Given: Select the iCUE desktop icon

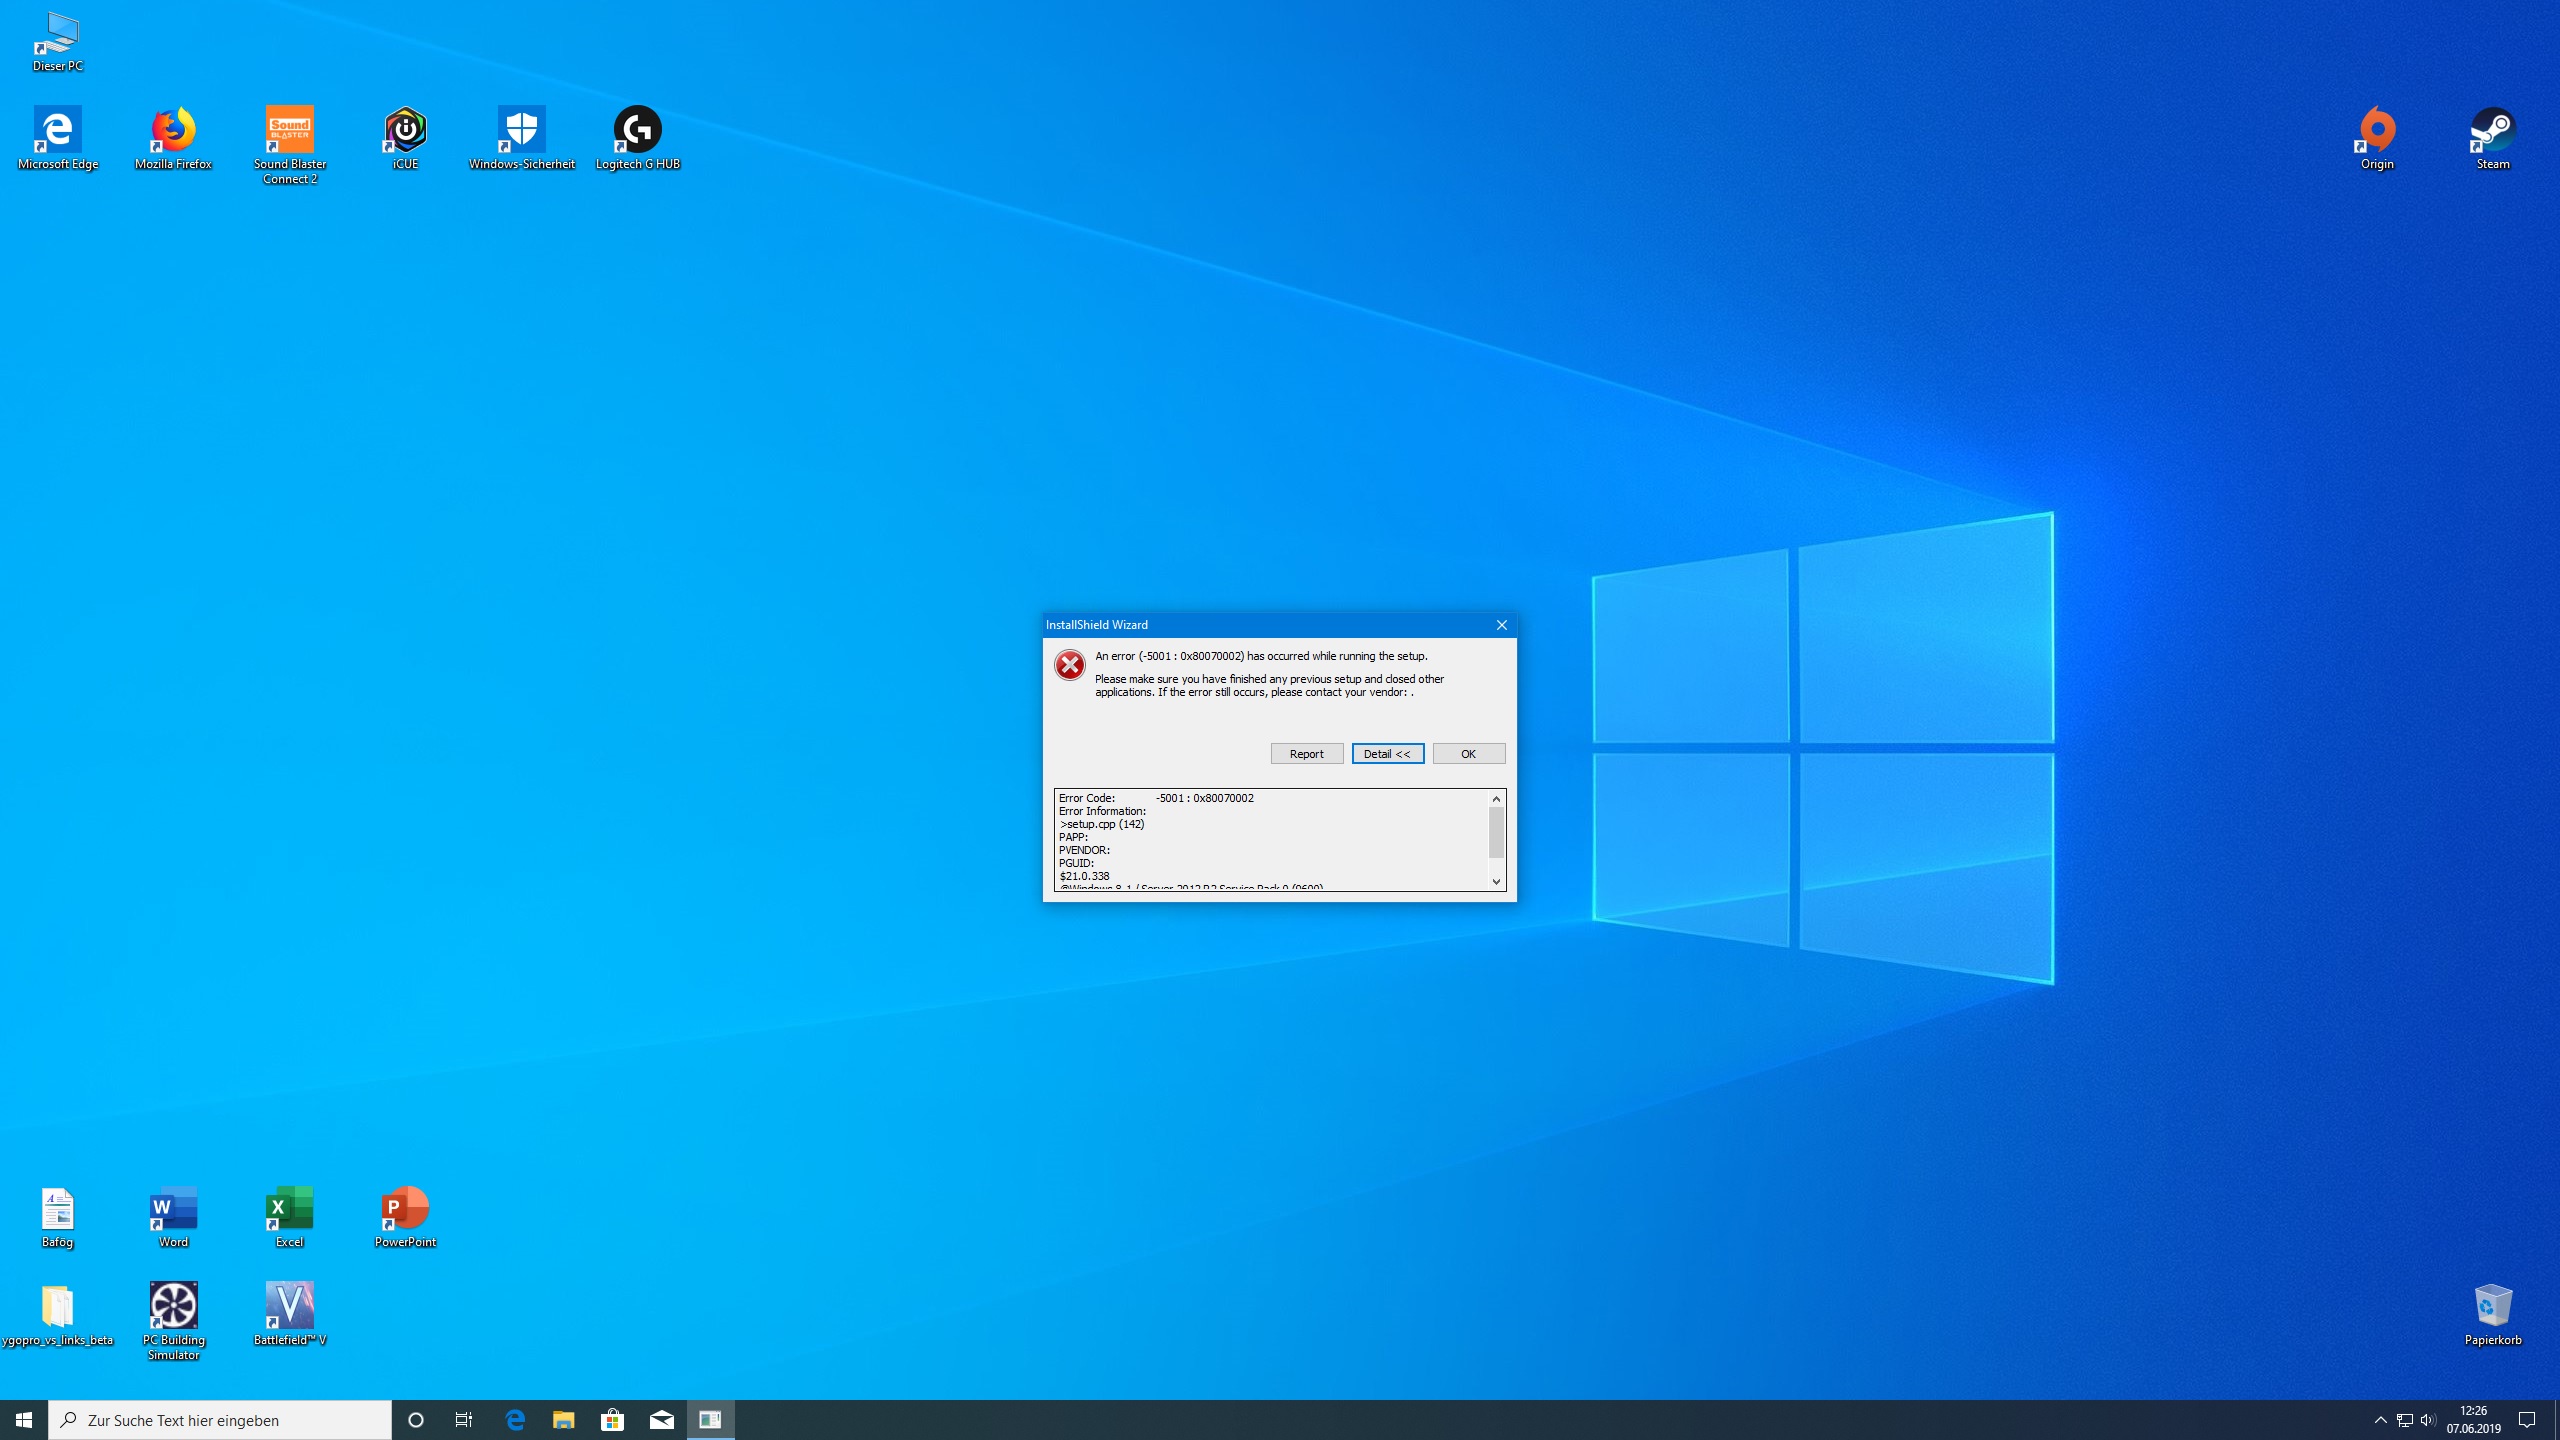Looking at the screenshot, I should [405, 131].
